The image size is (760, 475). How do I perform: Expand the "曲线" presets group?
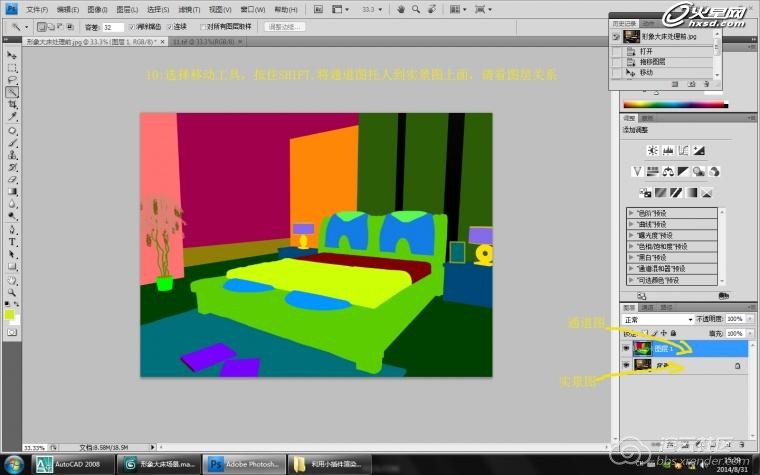[631, 224]
